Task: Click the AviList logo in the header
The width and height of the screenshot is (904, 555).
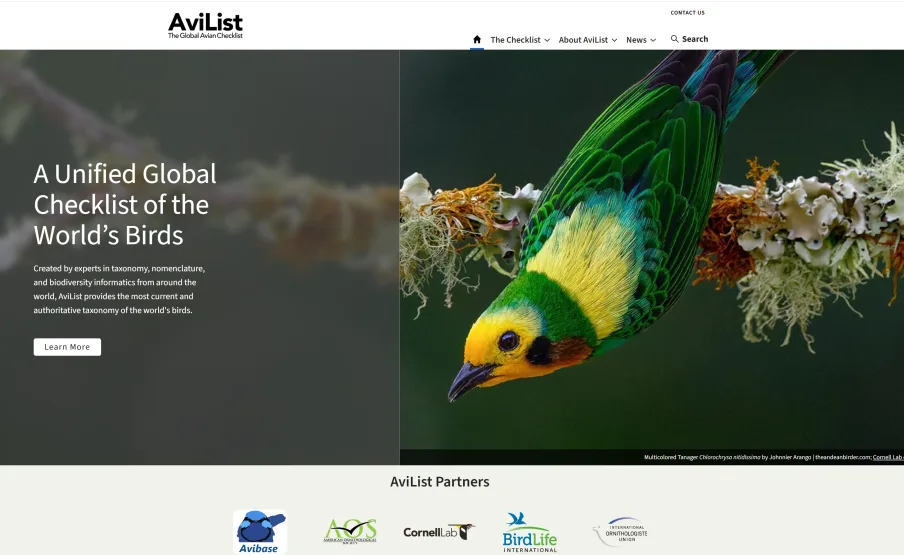Action: click(x=205, y=25)
